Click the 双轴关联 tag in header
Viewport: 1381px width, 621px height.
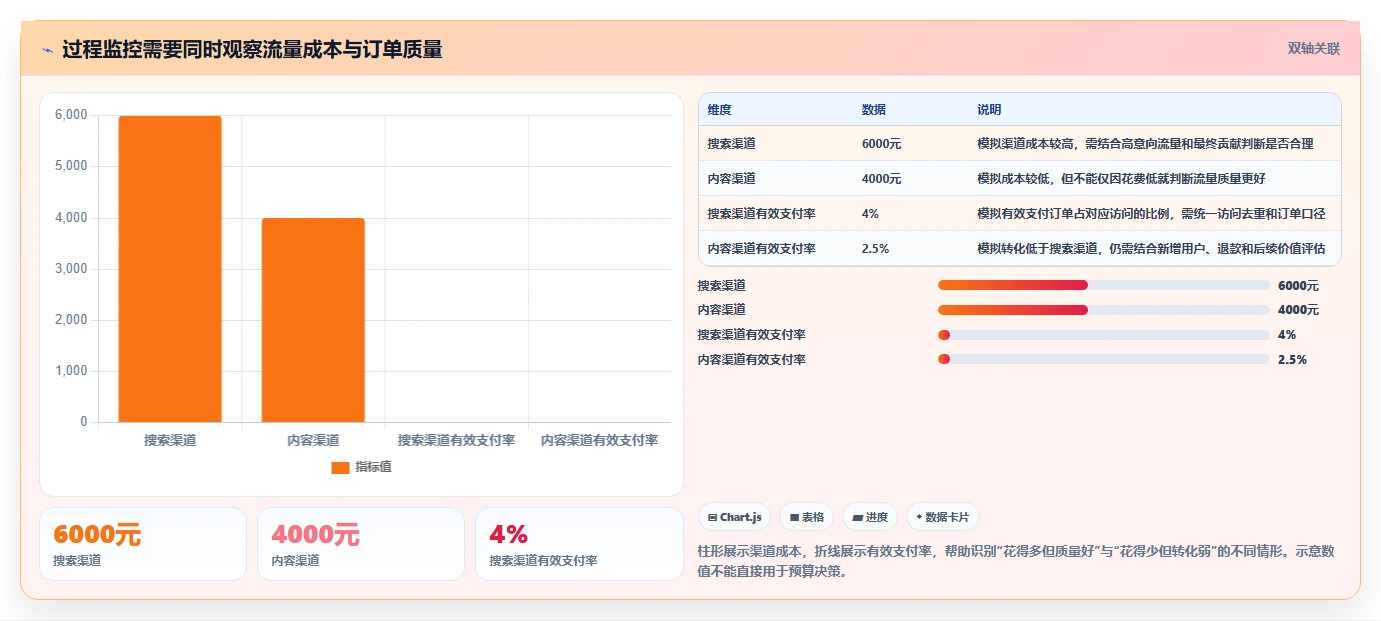(1313, 48)
